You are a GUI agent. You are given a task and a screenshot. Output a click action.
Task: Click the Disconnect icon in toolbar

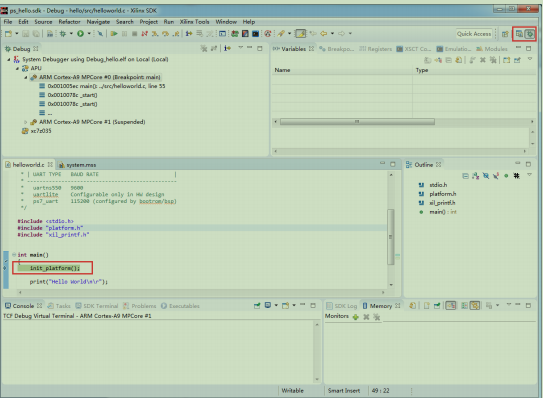point(144,34)
